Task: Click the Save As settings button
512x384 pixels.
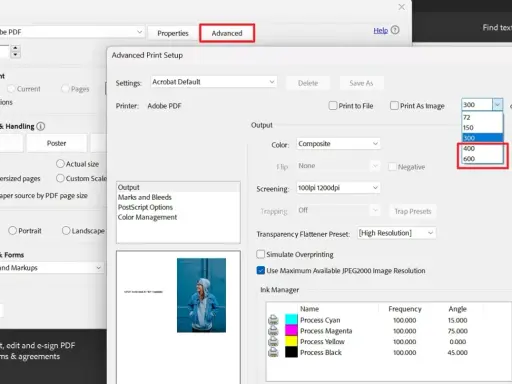Action: (x=361, y=83)
